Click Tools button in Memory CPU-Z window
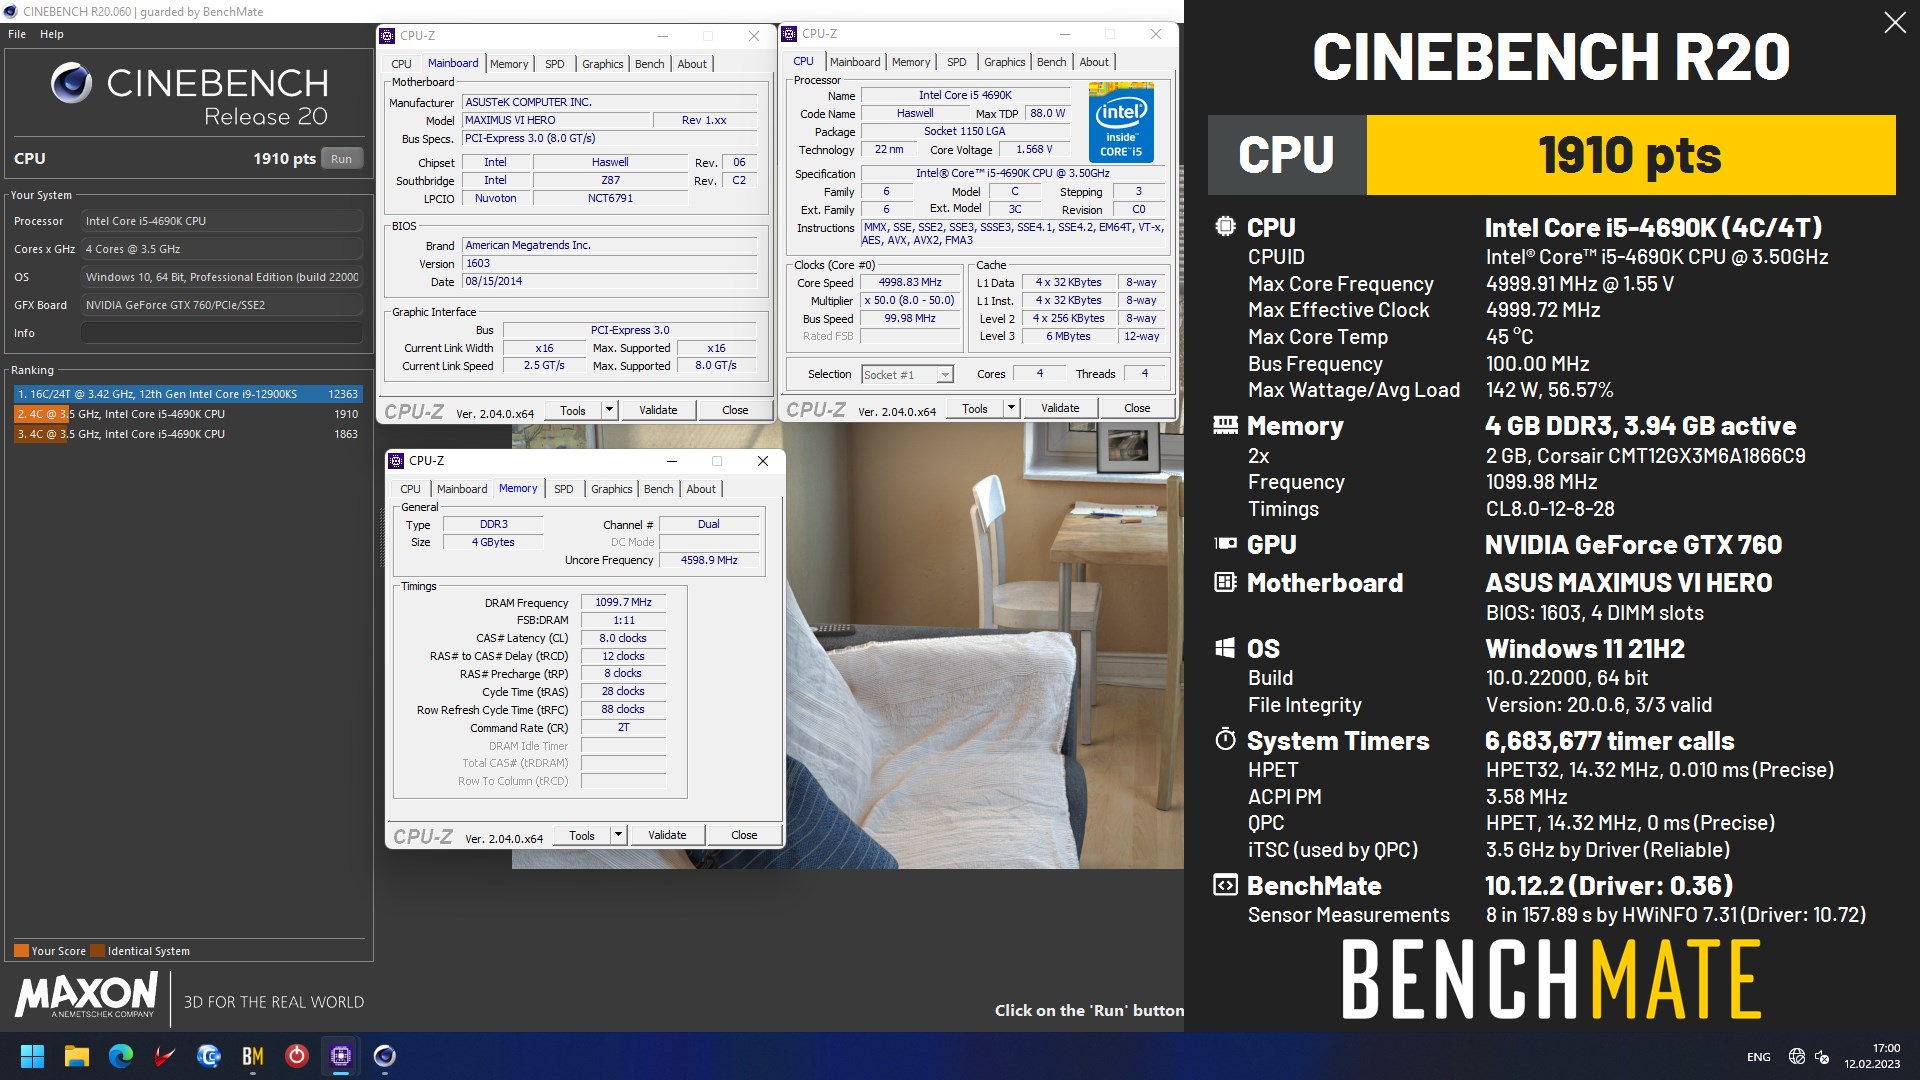Screen dimensions: 1920x1080 coord(582,835)
